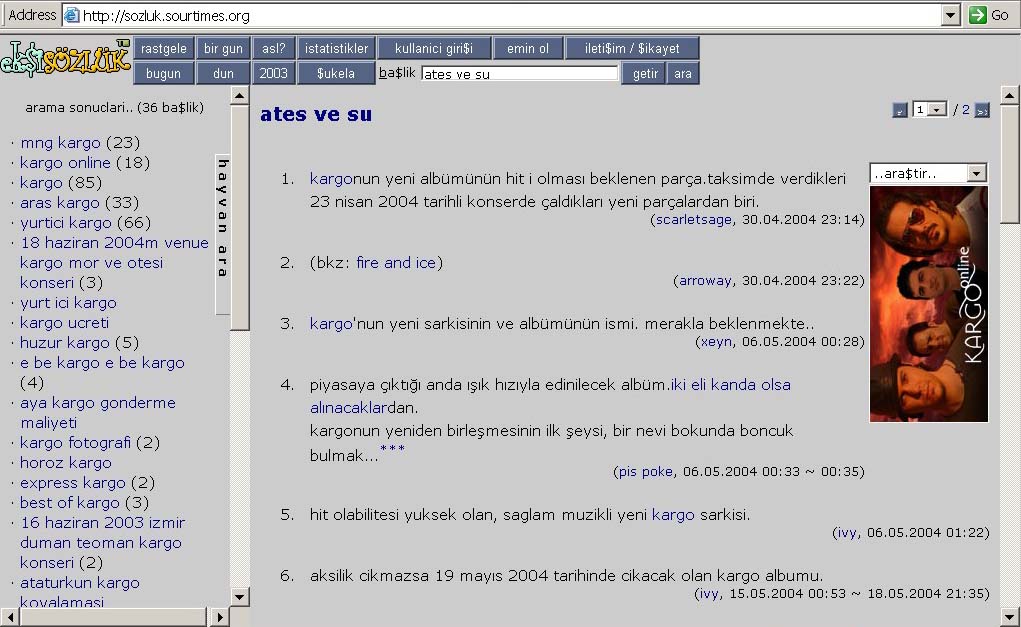Open author pis poke profile link
Viewport: 1021px width, 627px height.
coord(645,471)
